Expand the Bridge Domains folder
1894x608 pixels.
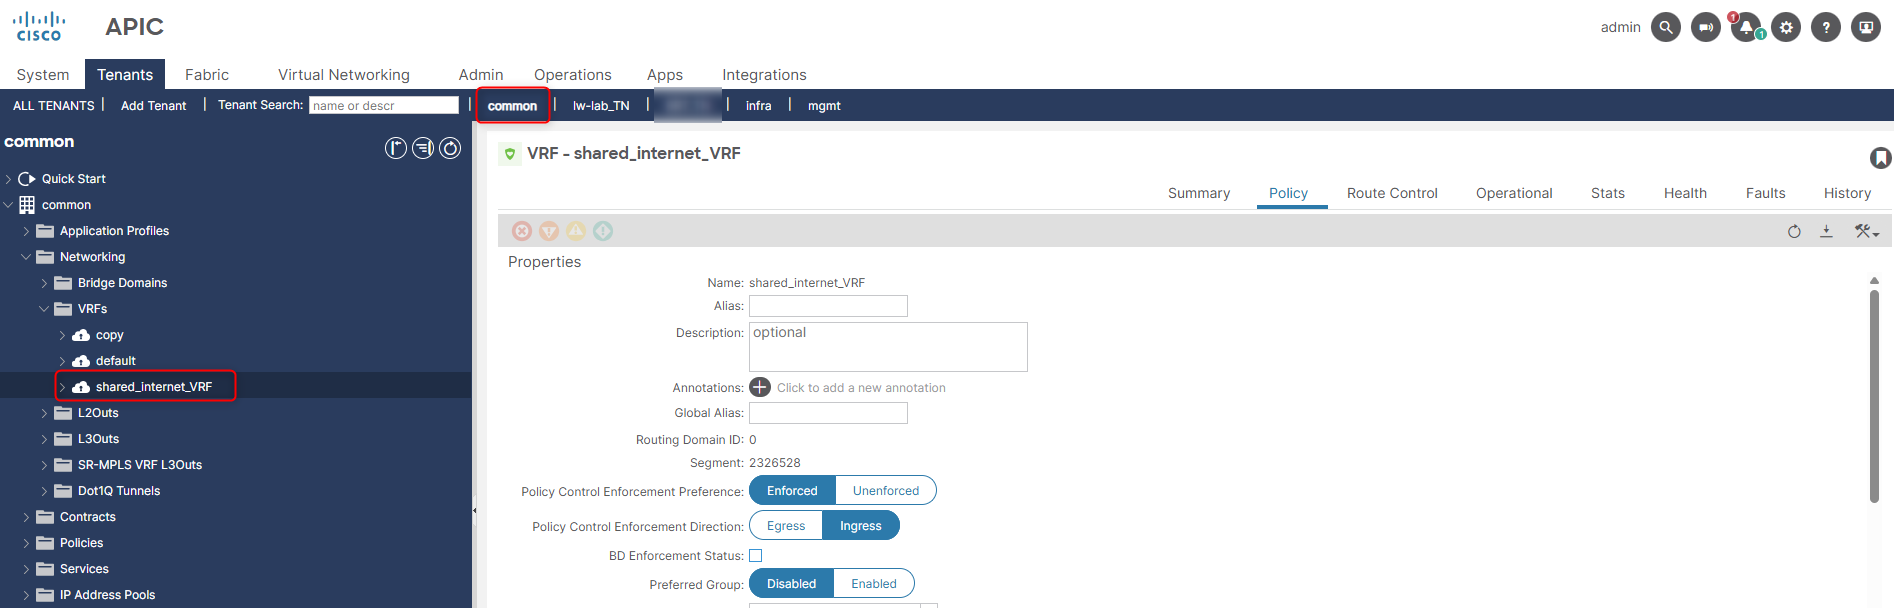(44, 283)
